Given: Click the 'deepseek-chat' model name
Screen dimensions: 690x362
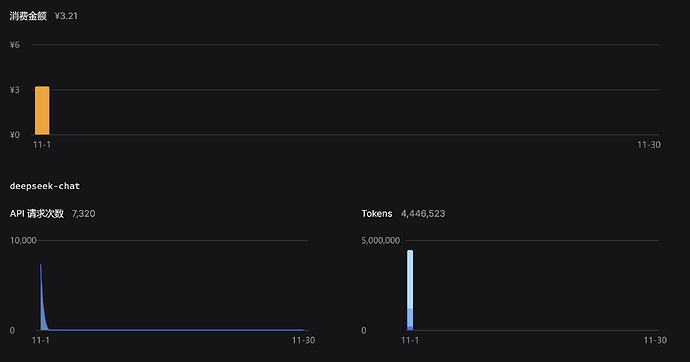Looking at the screenshot, I should pyautogui.click(x=45, y=186).
